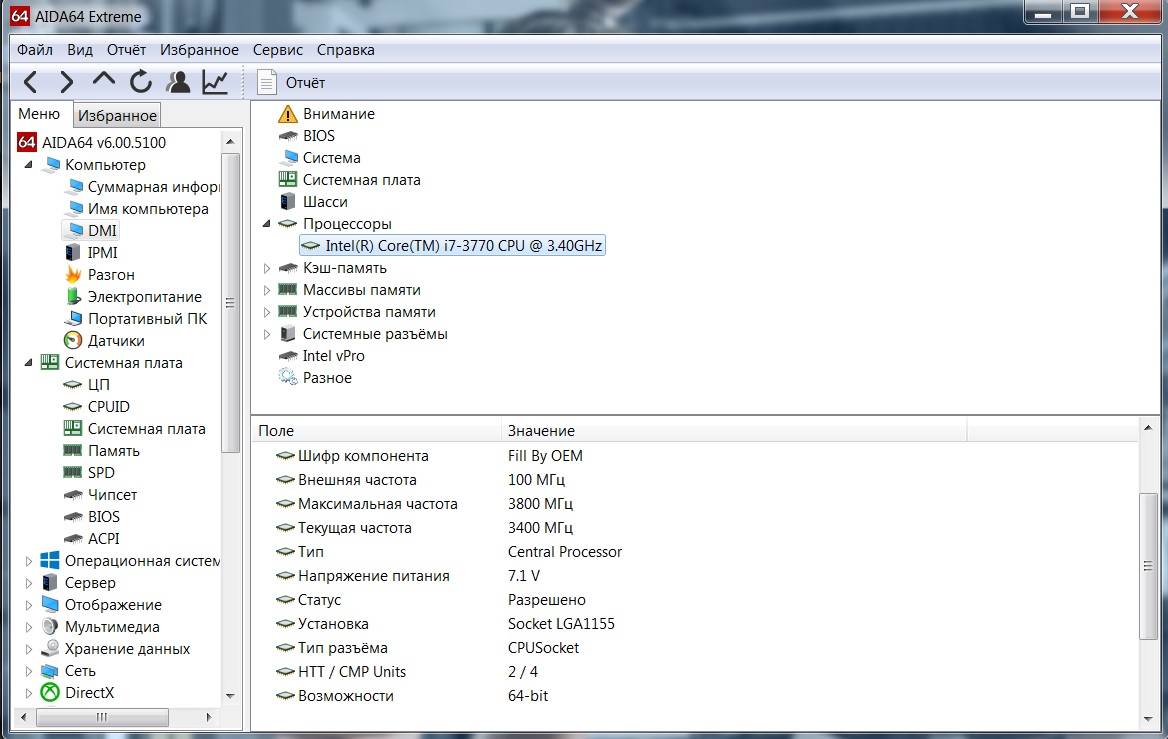Click the ACPI chip icon

point(72,539)
